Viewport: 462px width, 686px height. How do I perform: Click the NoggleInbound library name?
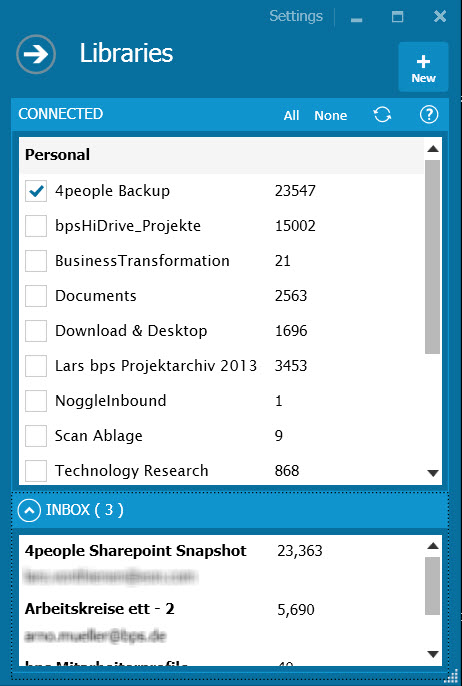[x=111, y=401]
